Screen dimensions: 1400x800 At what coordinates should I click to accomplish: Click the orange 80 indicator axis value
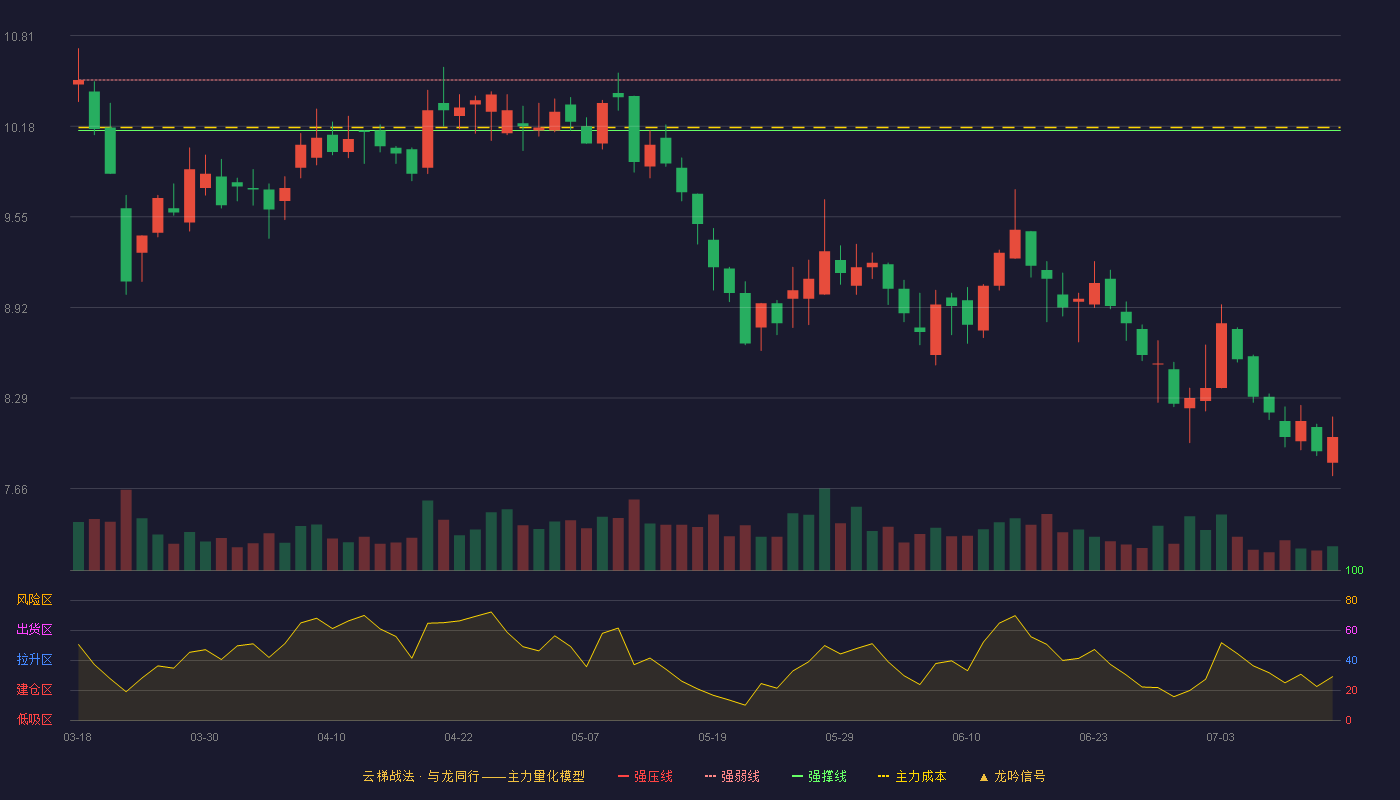click(x=1351, y=600)
